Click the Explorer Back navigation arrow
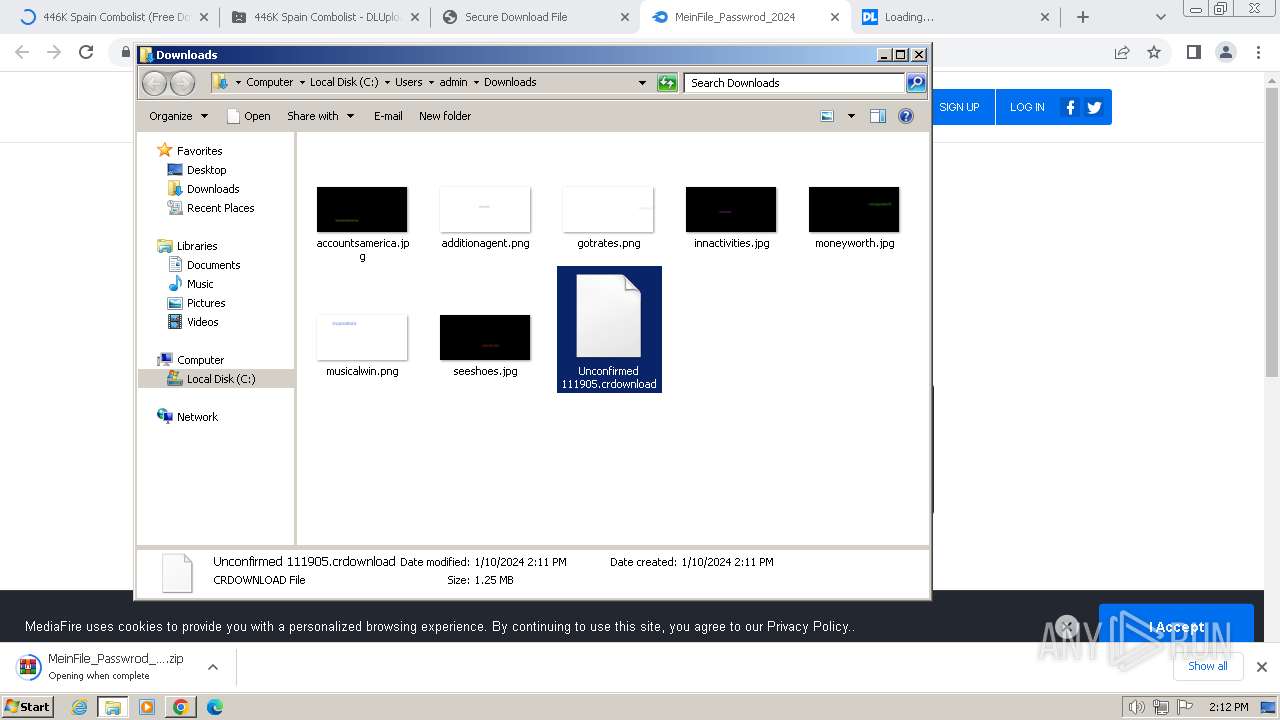The height and width of the screenshot is (720, 1280). 154,83
